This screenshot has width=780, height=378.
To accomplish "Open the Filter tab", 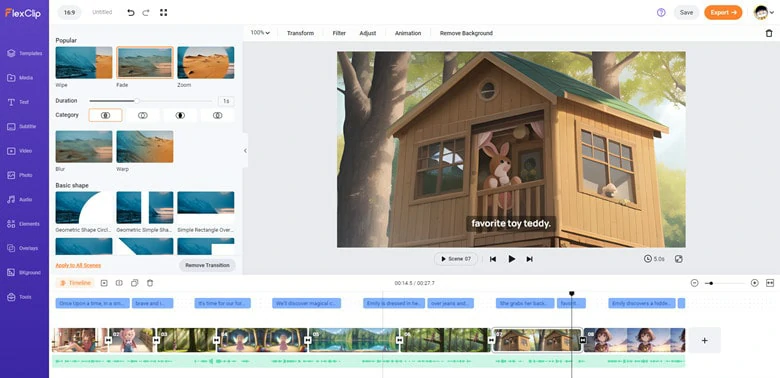I will (x=339, y=33).
